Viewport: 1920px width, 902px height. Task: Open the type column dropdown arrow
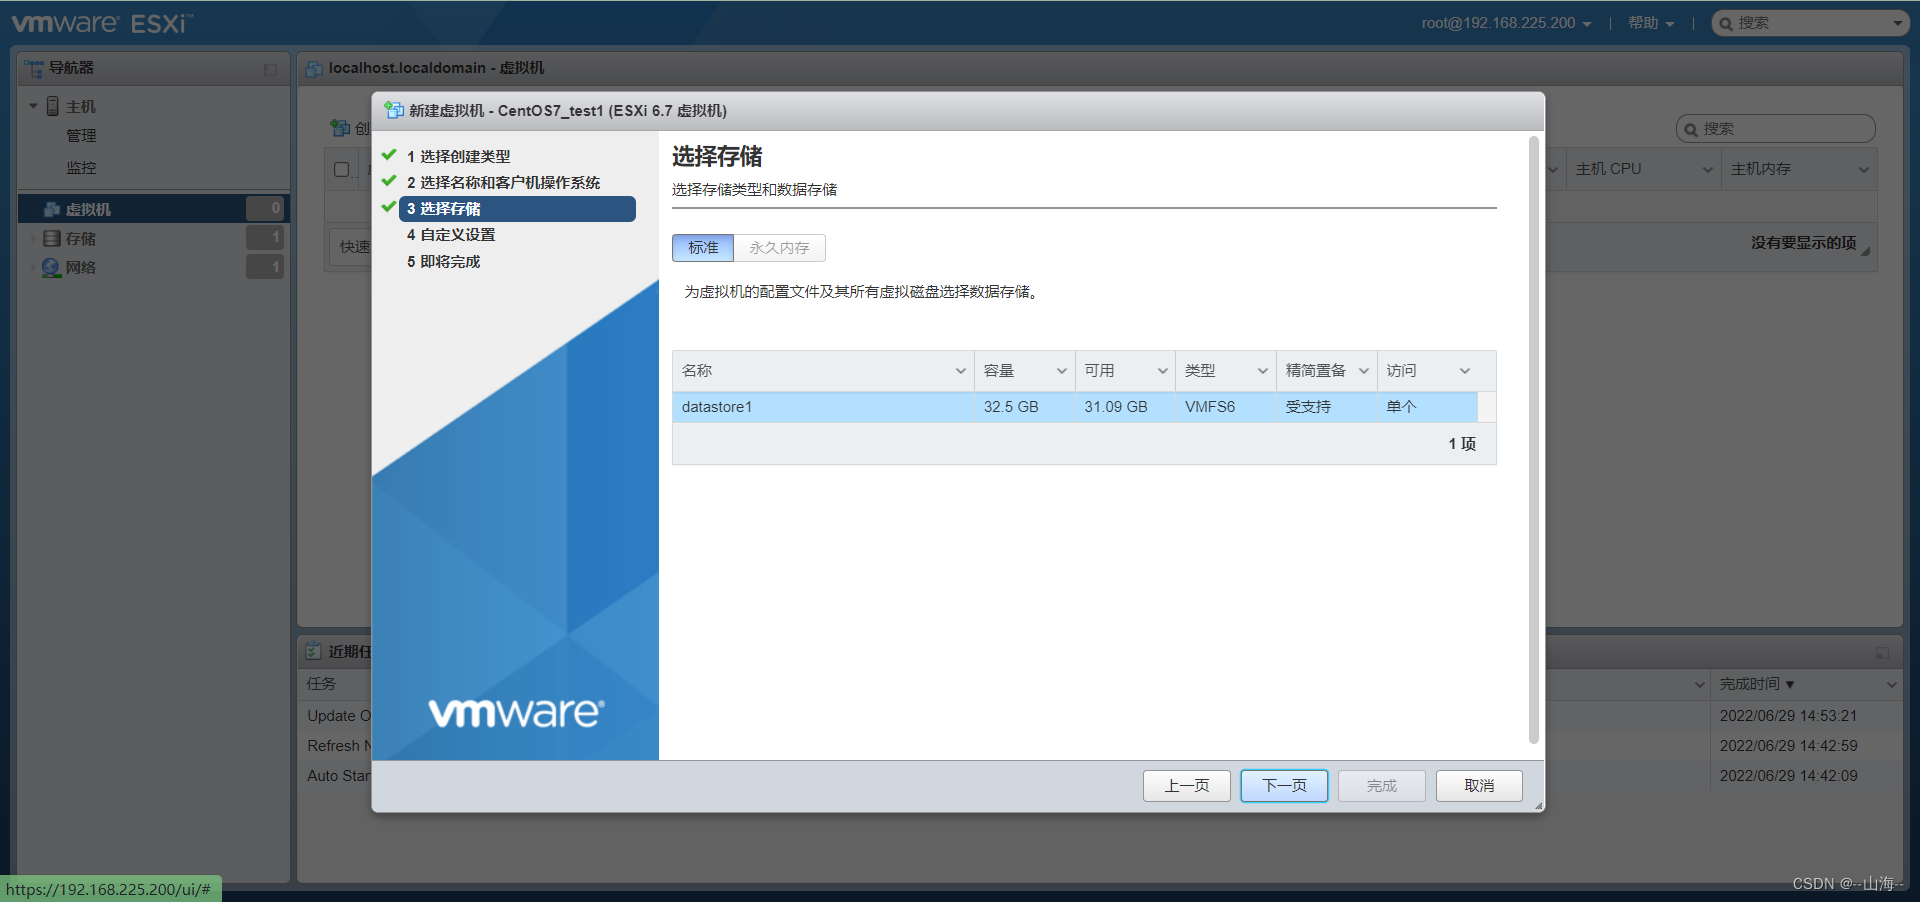click(1263, 371)
